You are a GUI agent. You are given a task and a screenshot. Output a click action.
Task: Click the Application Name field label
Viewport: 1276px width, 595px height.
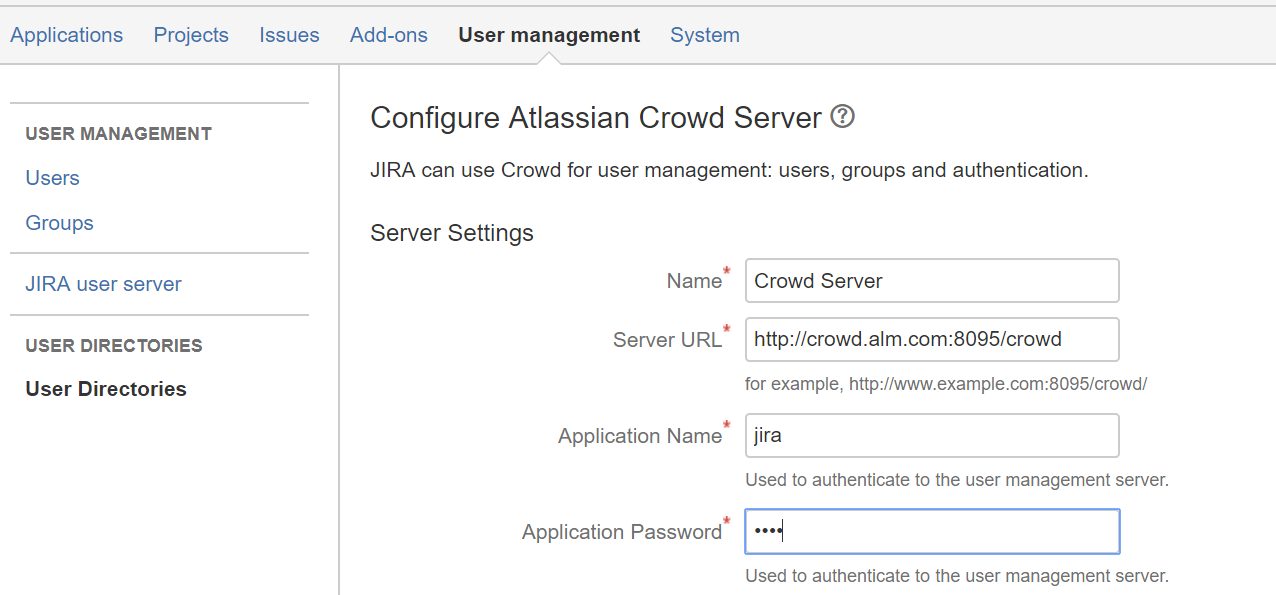point(639,436)
